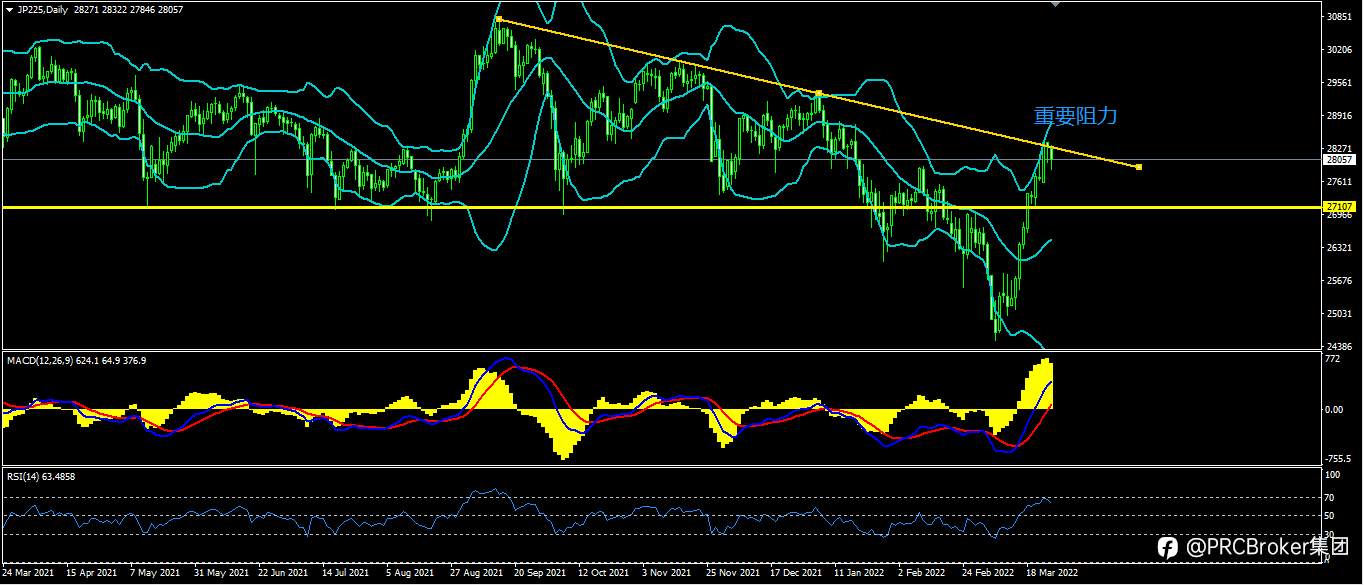Click the 30206 price scale value

coord(1339,50)
